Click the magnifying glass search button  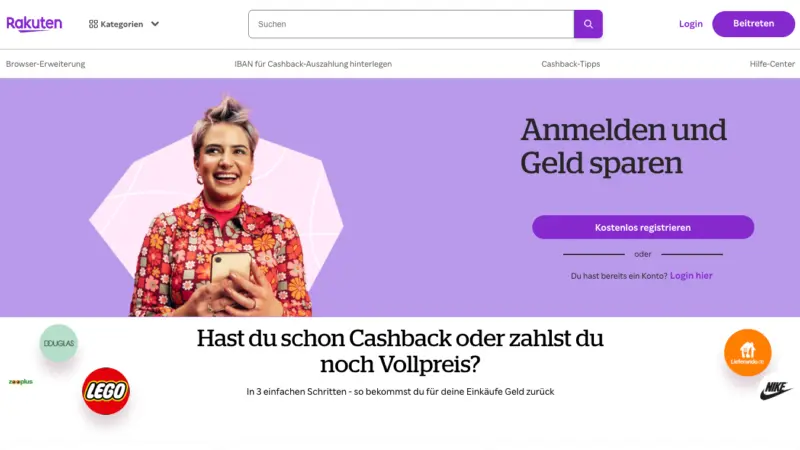[x=588, y=24]
